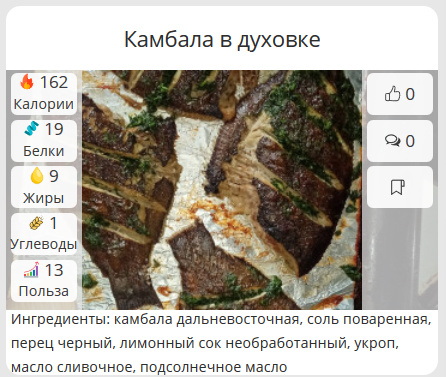Click the Ингредиенты description text
The height and width of the screenshot is (377, 446).
click(x=221, y=343)
